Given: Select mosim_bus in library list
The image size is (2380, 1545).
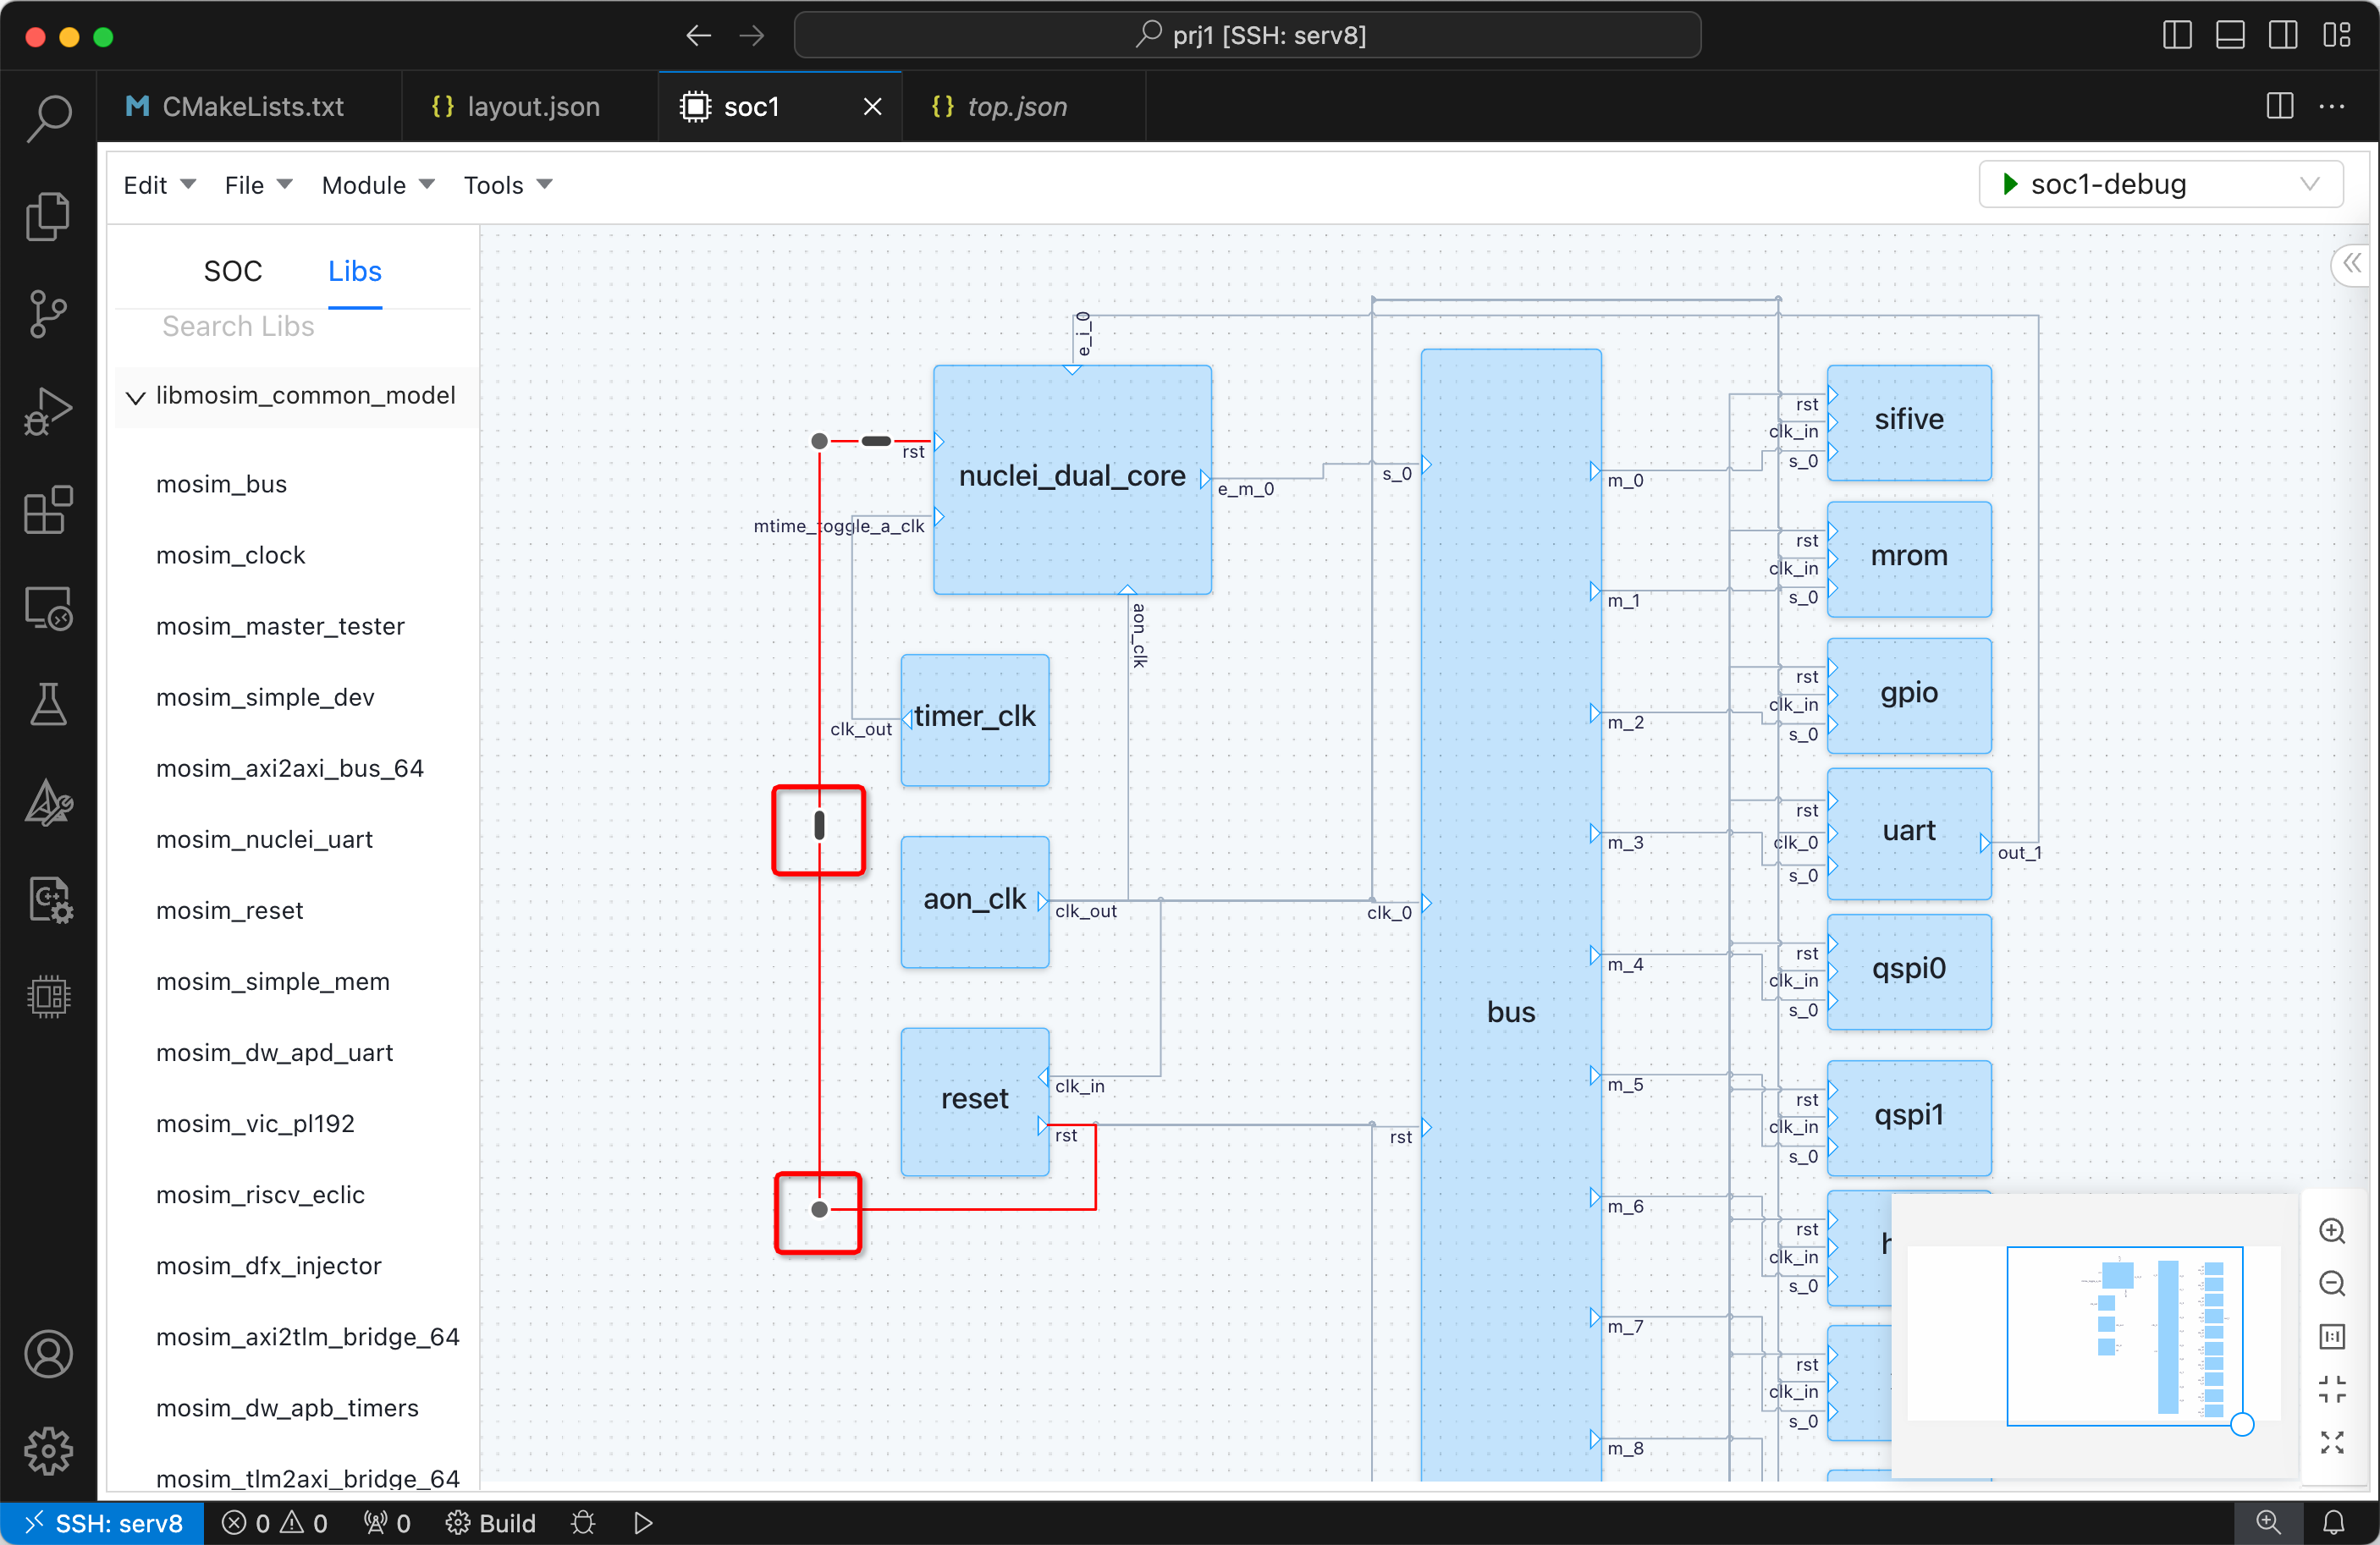Looking at the screenshot, I should 221,484.
